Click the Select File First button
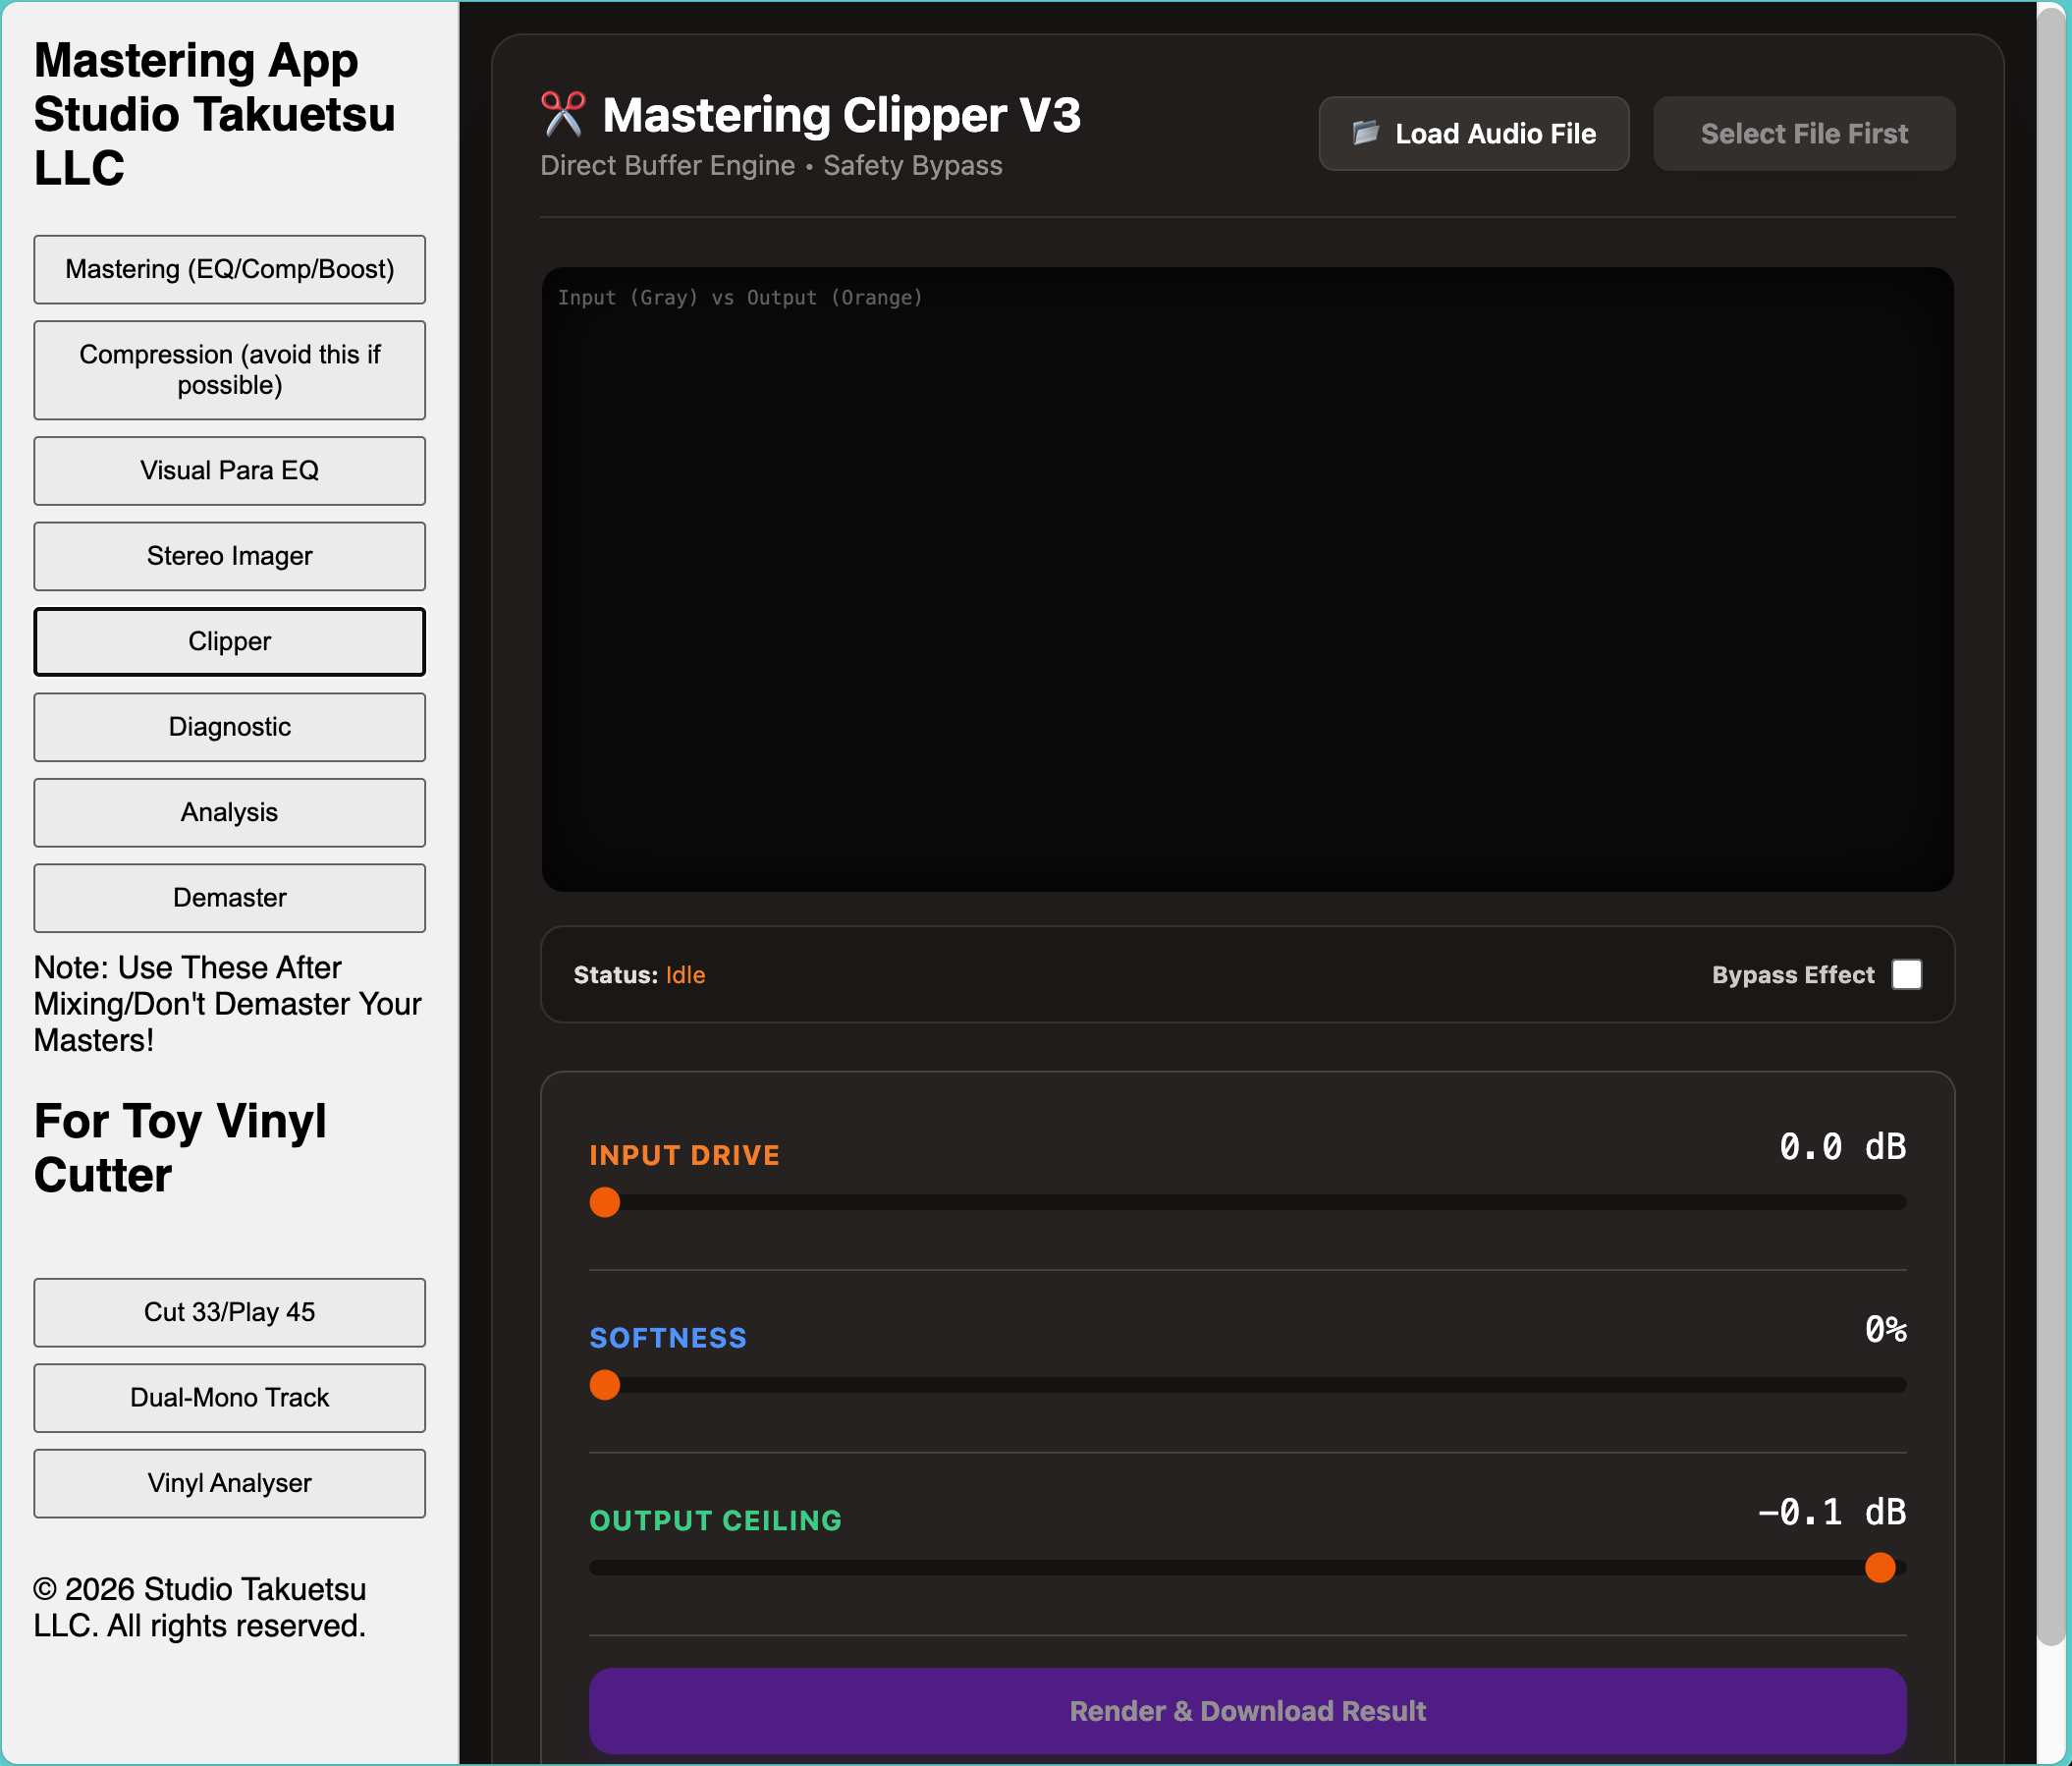The image size is (2072, 1766). coord(1803,133)
